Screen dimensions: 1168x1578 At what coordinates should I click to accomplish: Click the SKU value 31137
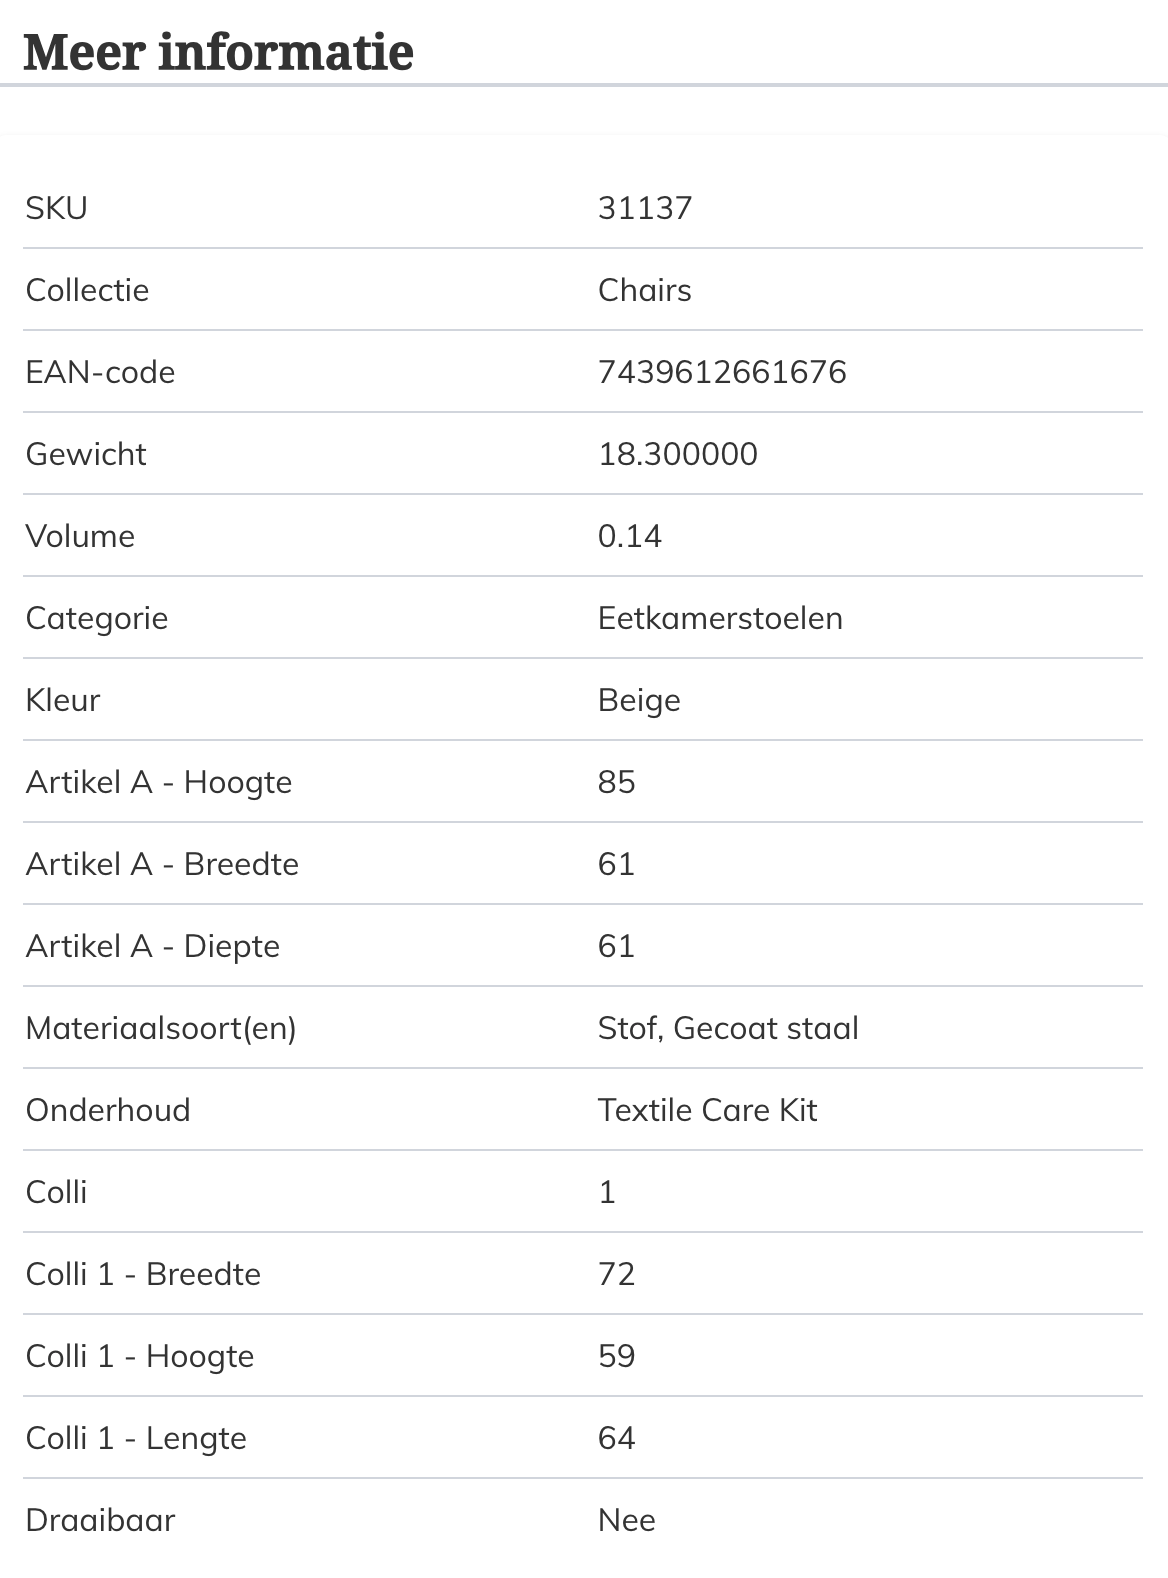[x=645, y=208]
